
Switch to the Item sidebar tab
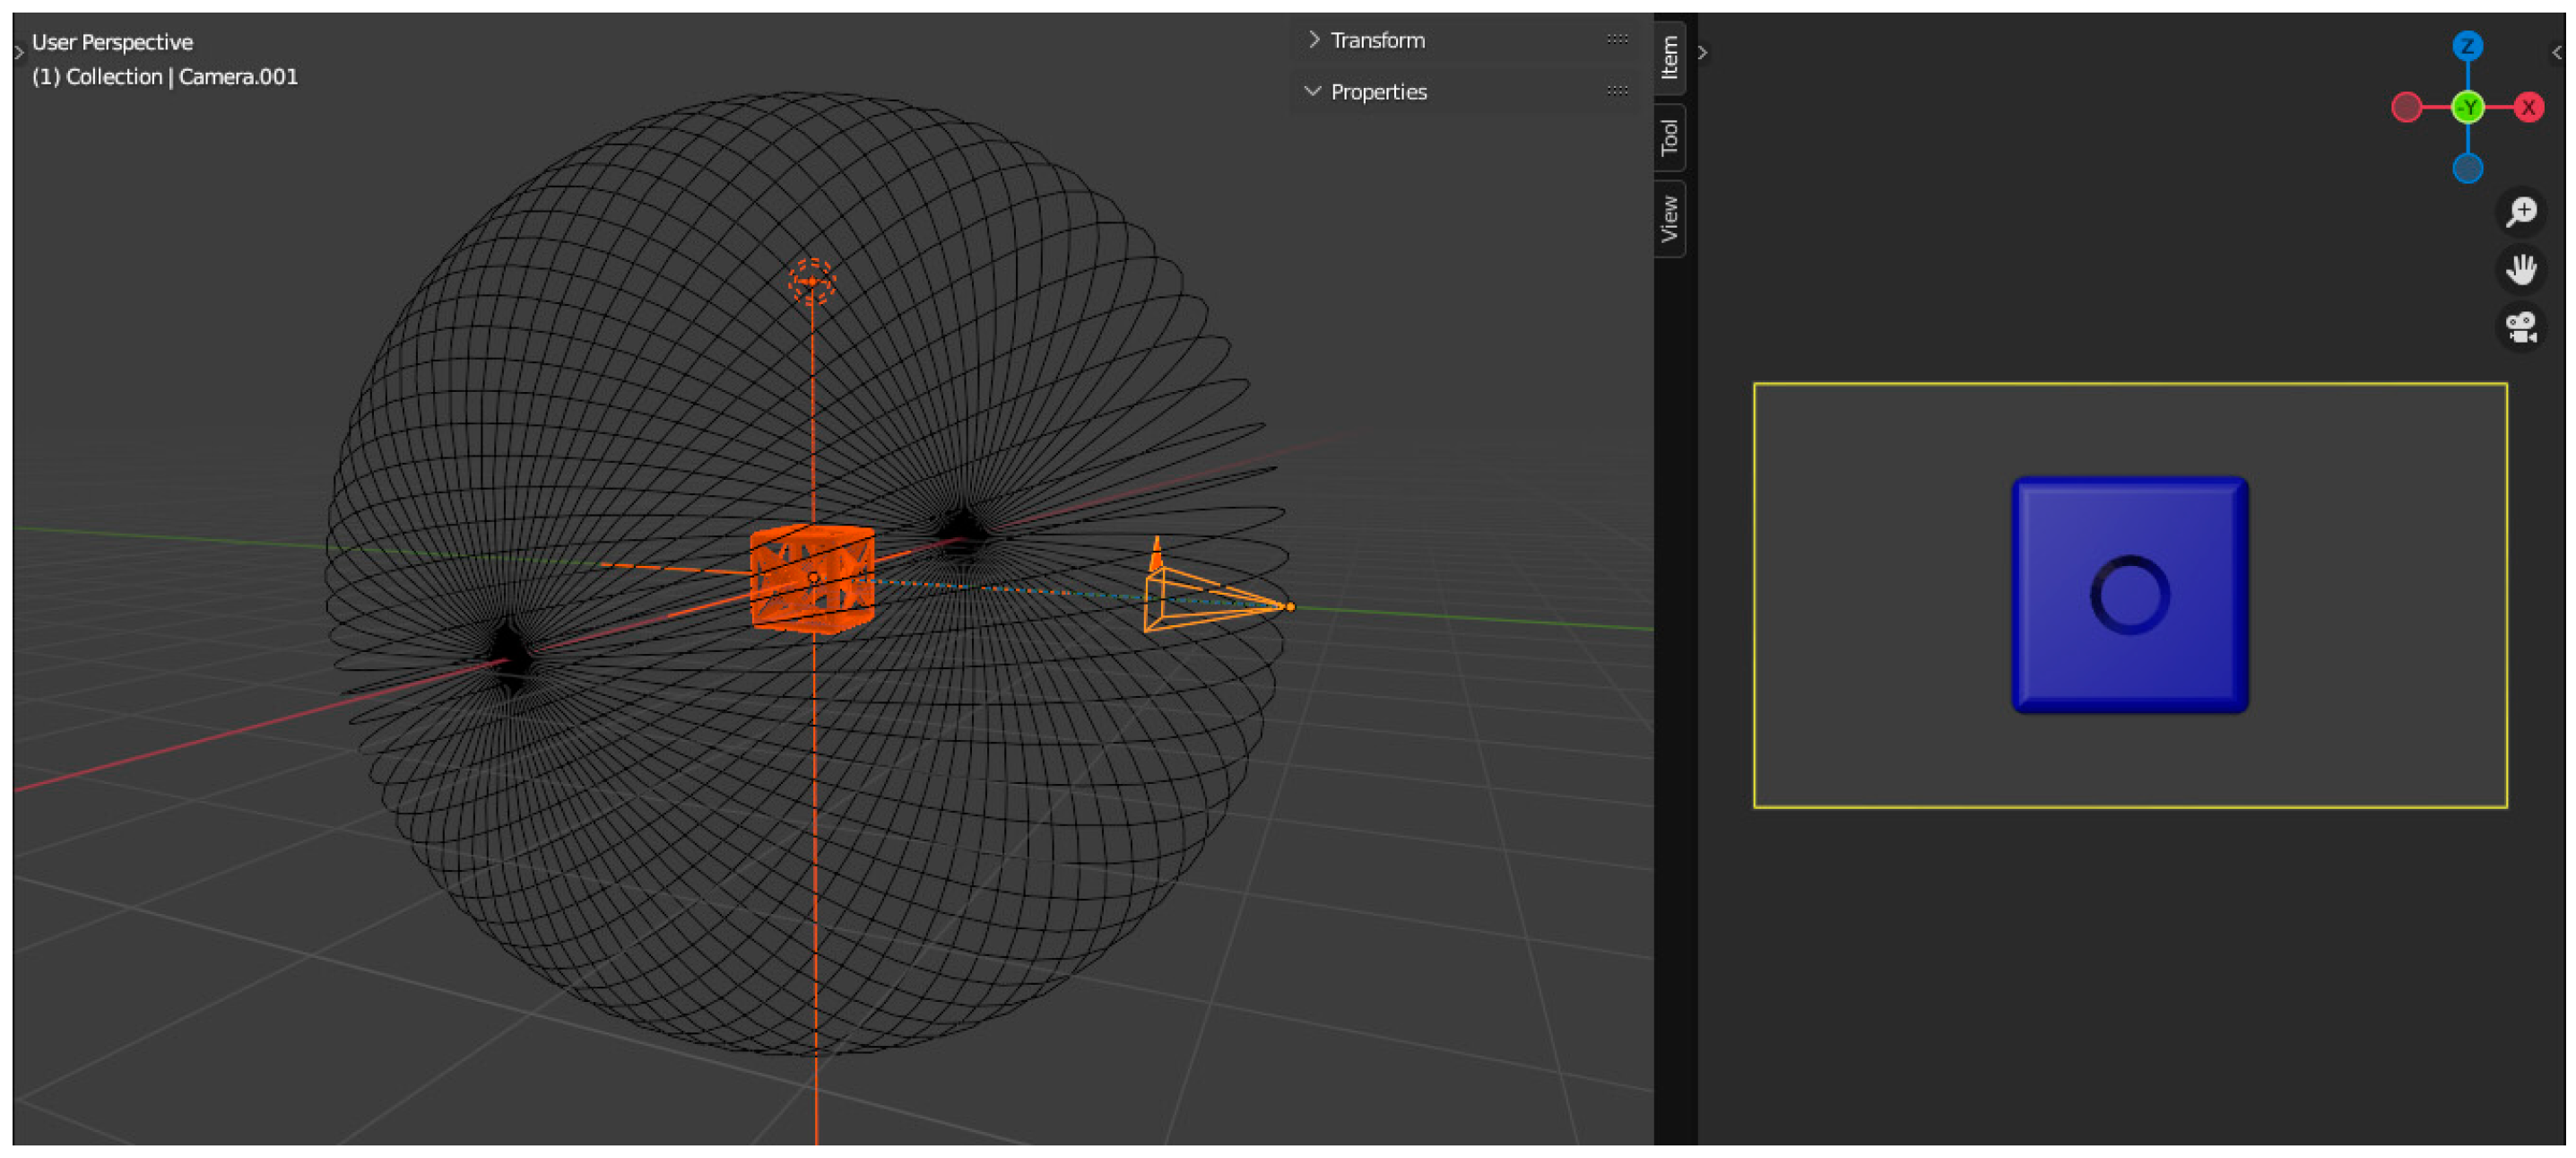1669,57
